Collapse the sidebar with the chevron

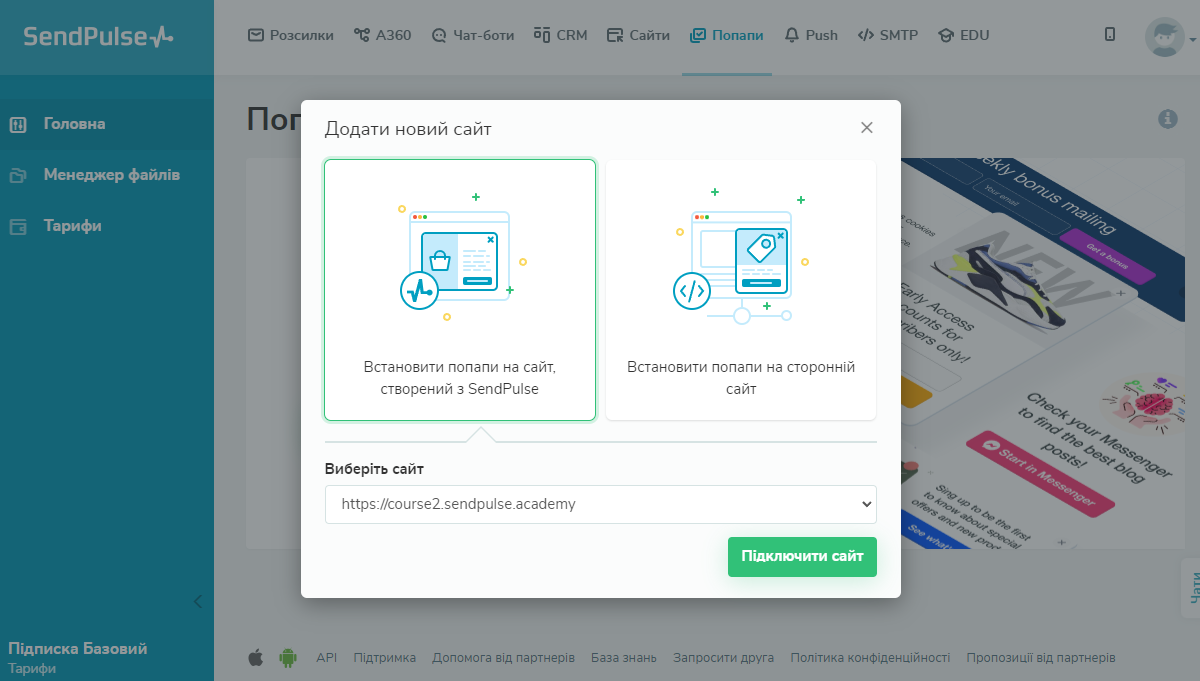coord(198,601)
